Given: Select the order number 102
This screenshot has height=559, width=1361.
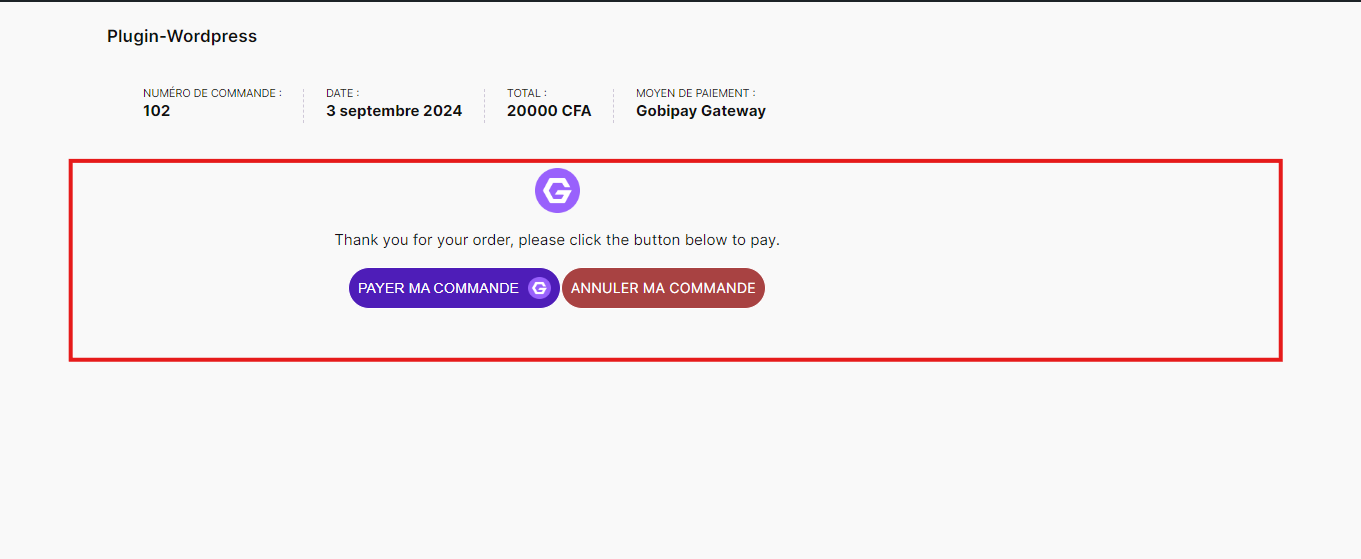Looking at the screenshot, I should [157, 111].
